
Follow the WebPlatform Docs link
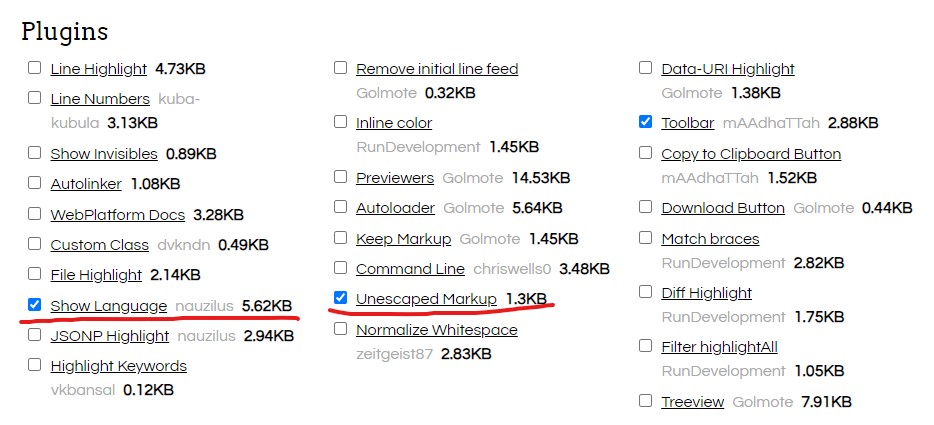117,215
